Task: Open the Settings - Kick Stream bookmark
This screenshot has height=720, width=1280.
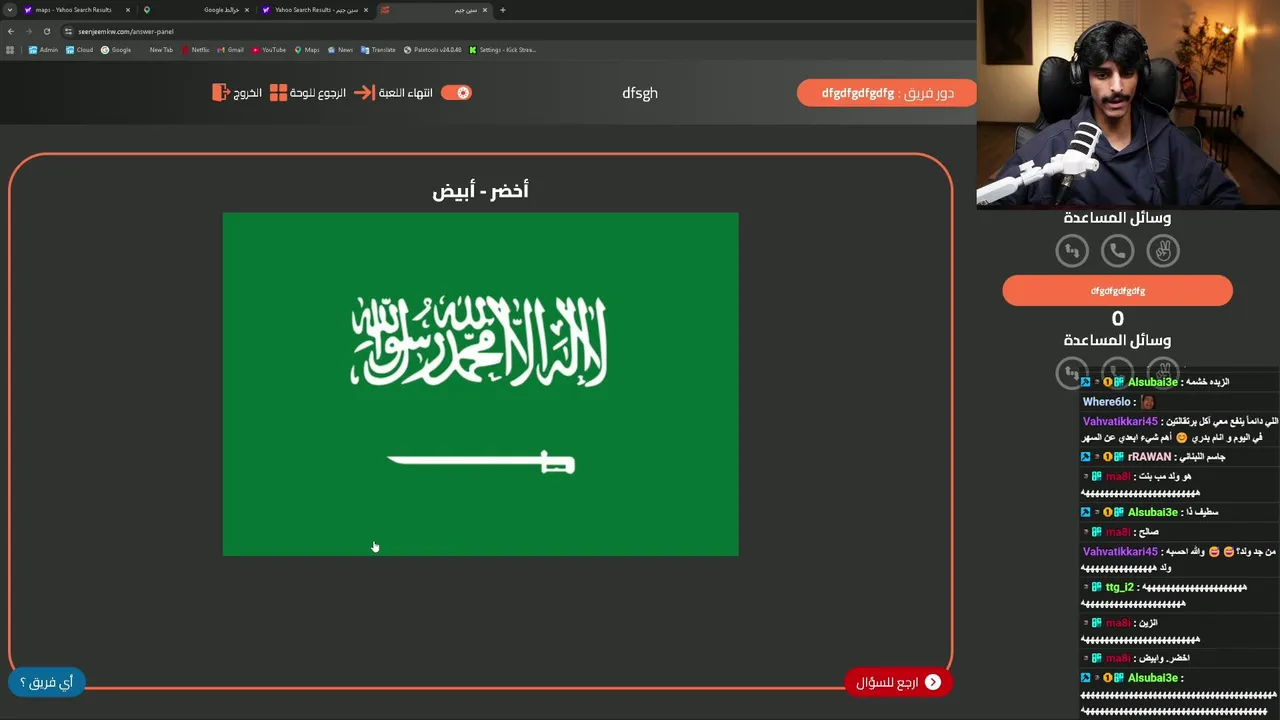Action: click(x=503, y=49)
